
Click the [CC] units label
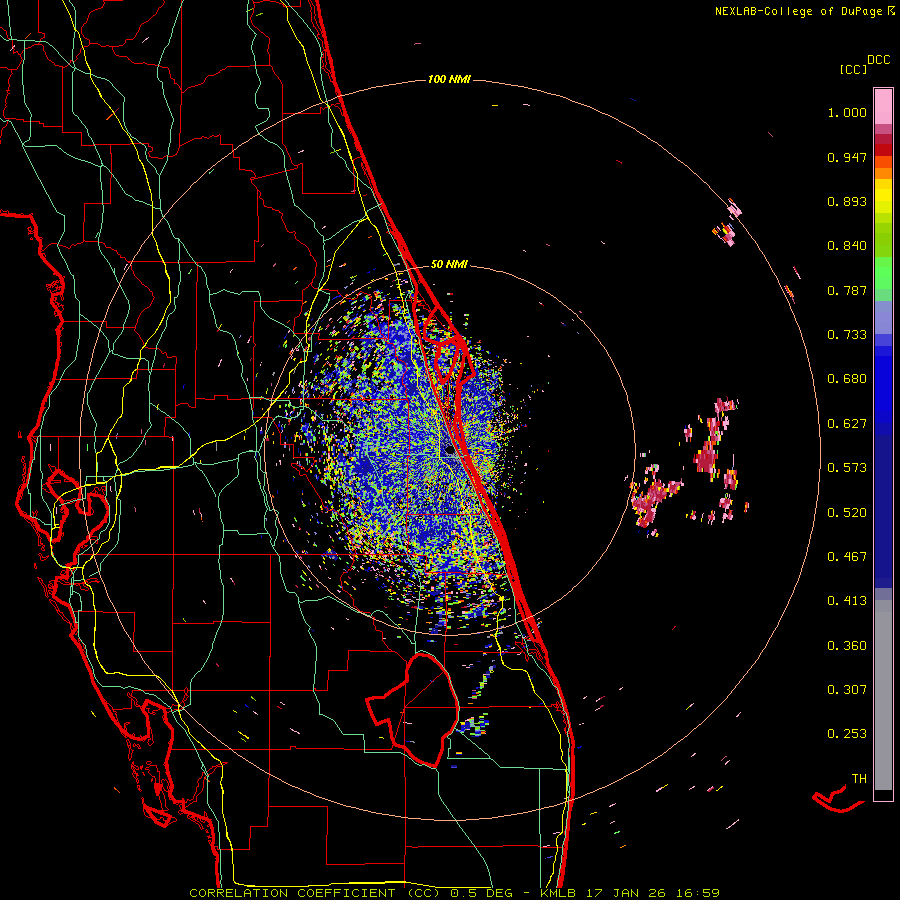pyautogui.click(x=854, y=69)
